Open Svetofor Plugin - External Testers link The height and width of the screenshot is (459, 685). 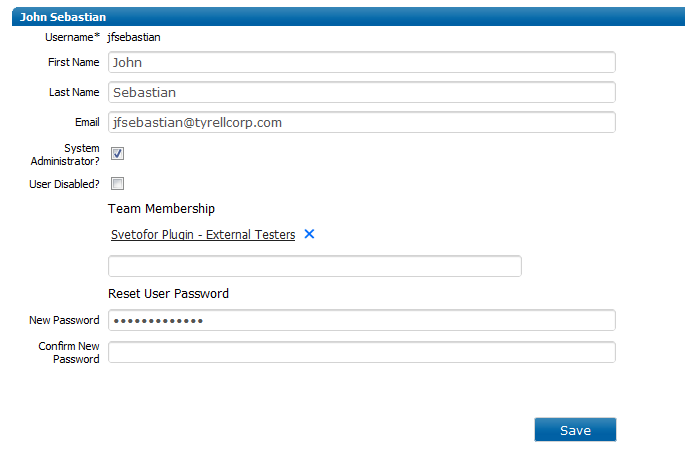[x=203, y=235]
